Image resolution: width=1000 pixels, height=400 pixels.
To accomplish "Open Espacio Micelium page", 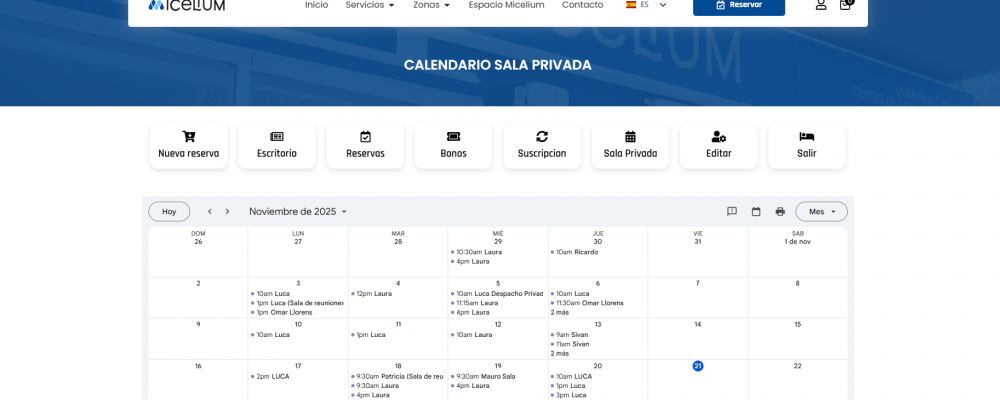I will (x=506, y=5).
